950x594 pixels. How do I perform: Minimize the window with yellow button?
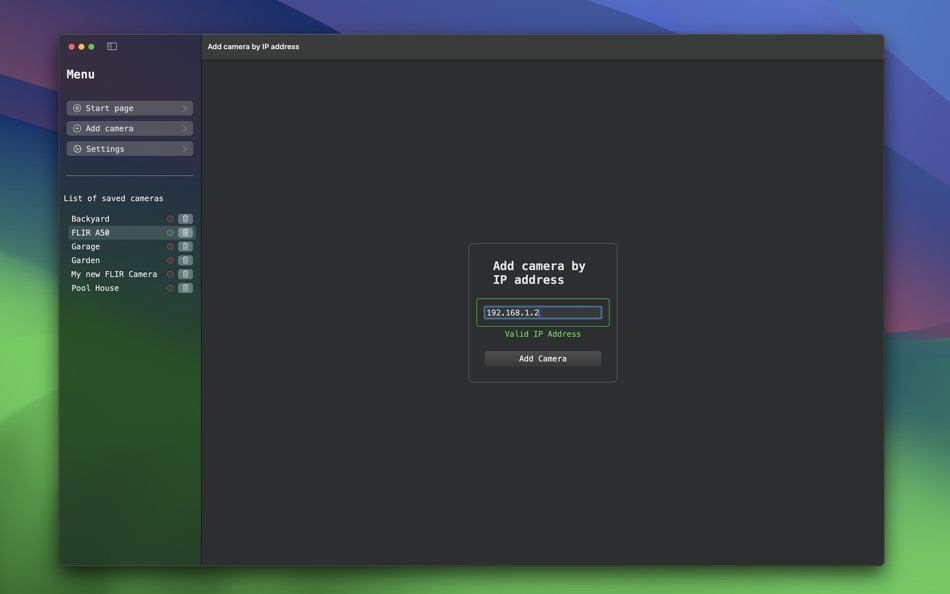click(x=81, y=47)
